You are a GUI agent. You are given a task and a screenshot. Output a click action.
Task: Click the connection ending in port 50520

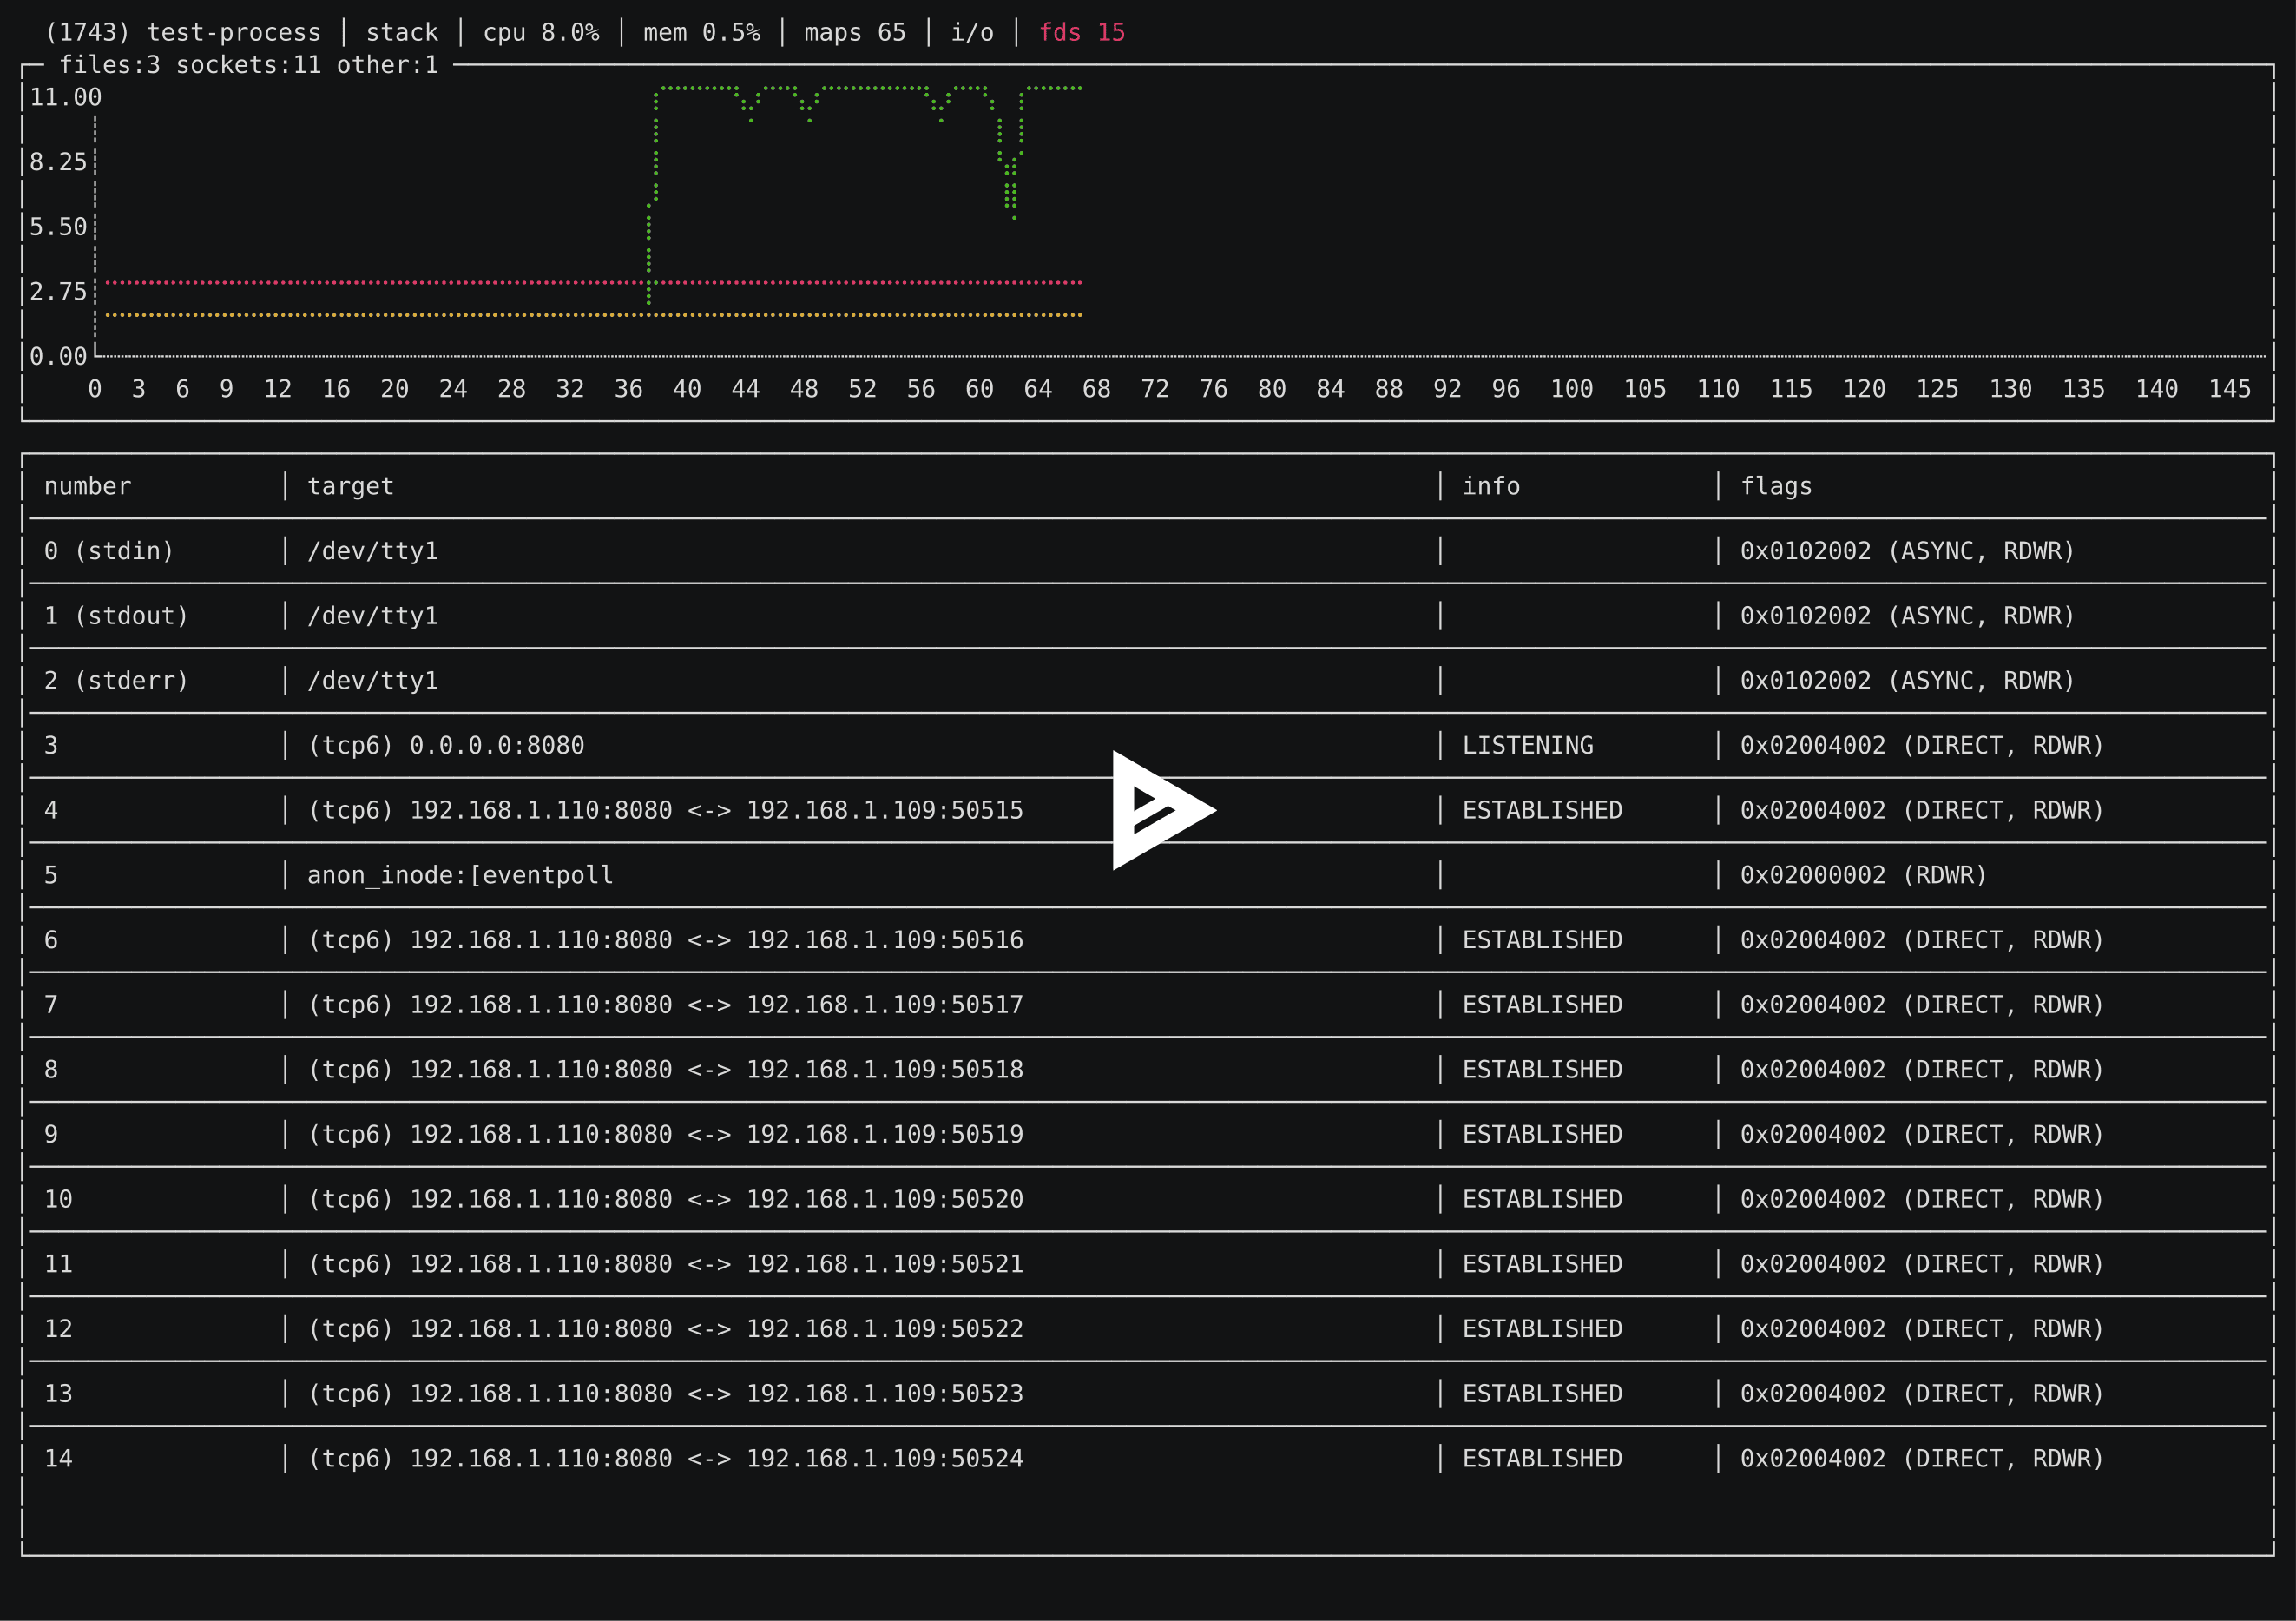pyautogui.click(x=666, y=1200)
